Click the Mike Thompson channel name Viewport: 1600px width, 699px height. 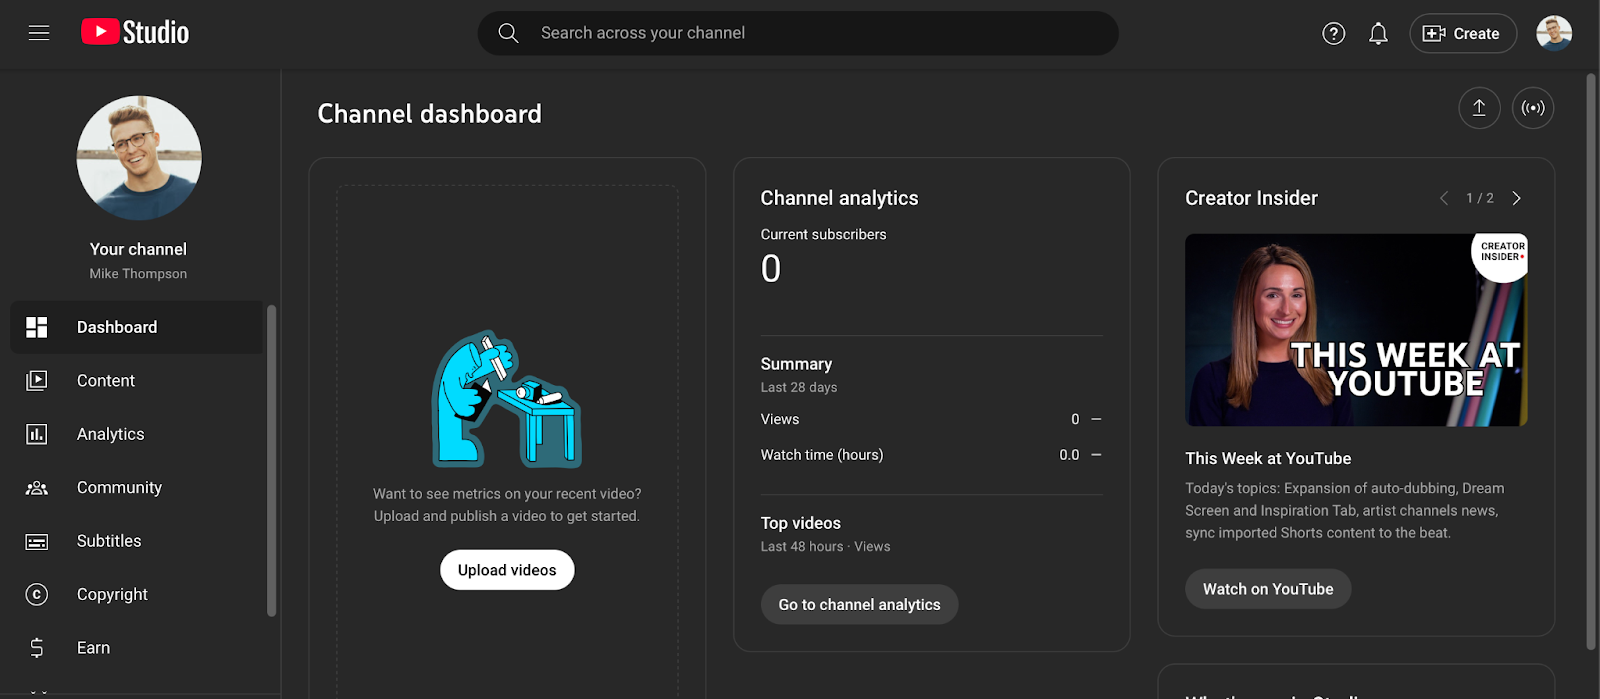(x=138, y=274)
